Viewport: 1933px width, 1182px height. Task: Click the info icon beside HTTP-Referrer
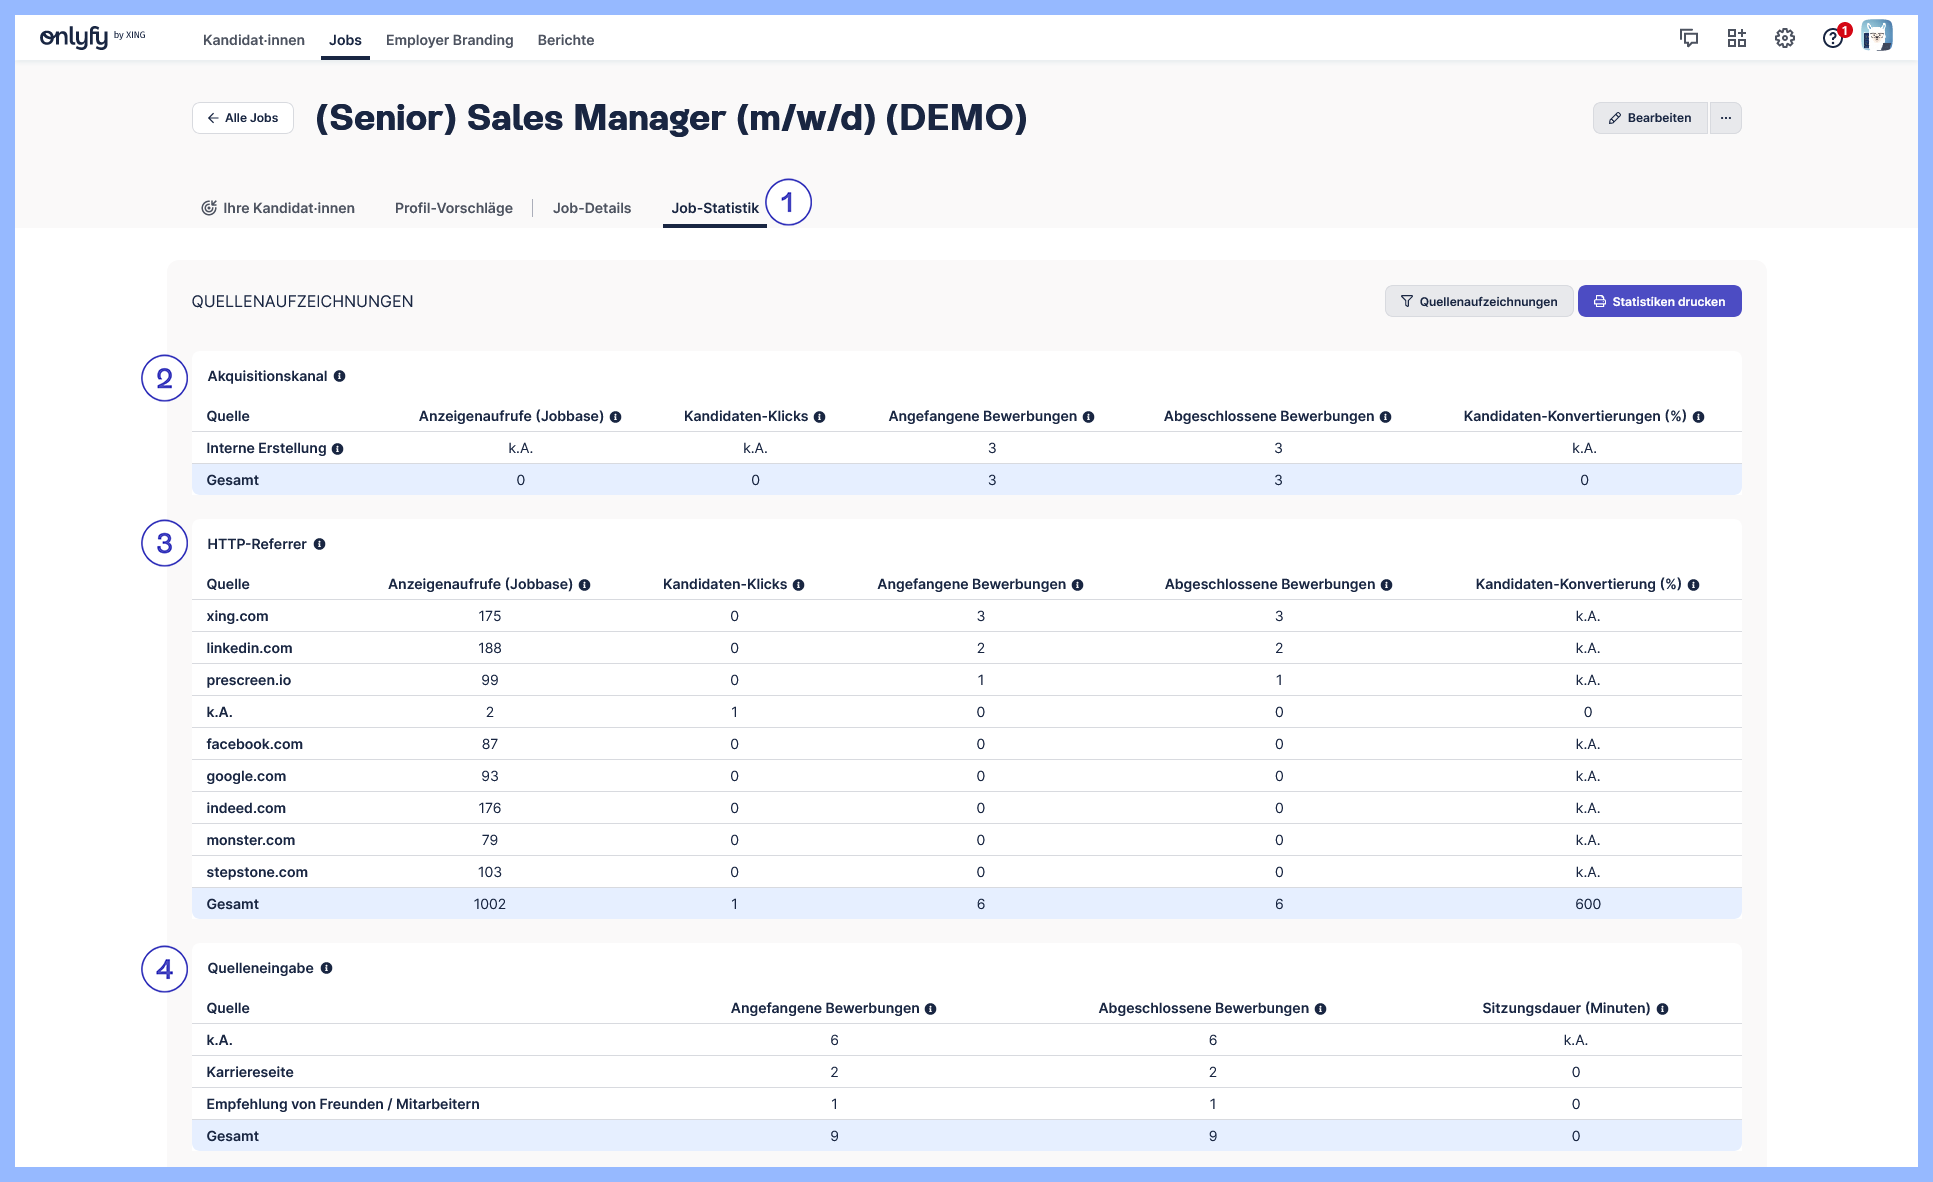point(320,544)
